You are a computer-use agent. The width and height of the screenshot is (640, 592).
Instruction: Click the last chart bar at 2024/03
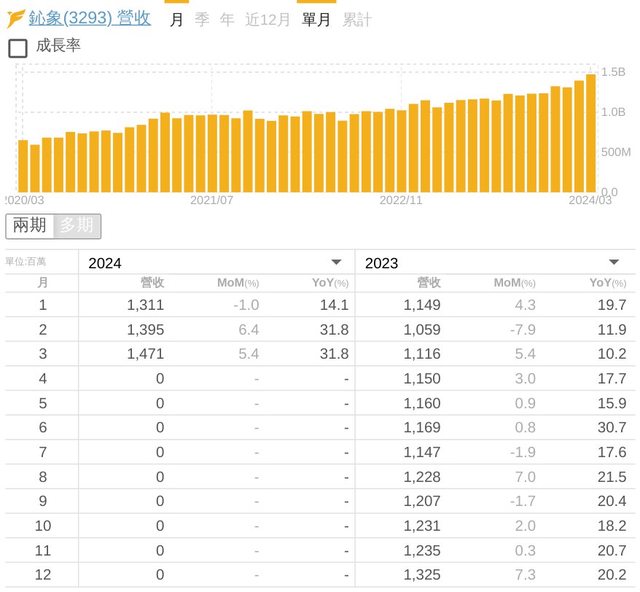click(590, 133)
